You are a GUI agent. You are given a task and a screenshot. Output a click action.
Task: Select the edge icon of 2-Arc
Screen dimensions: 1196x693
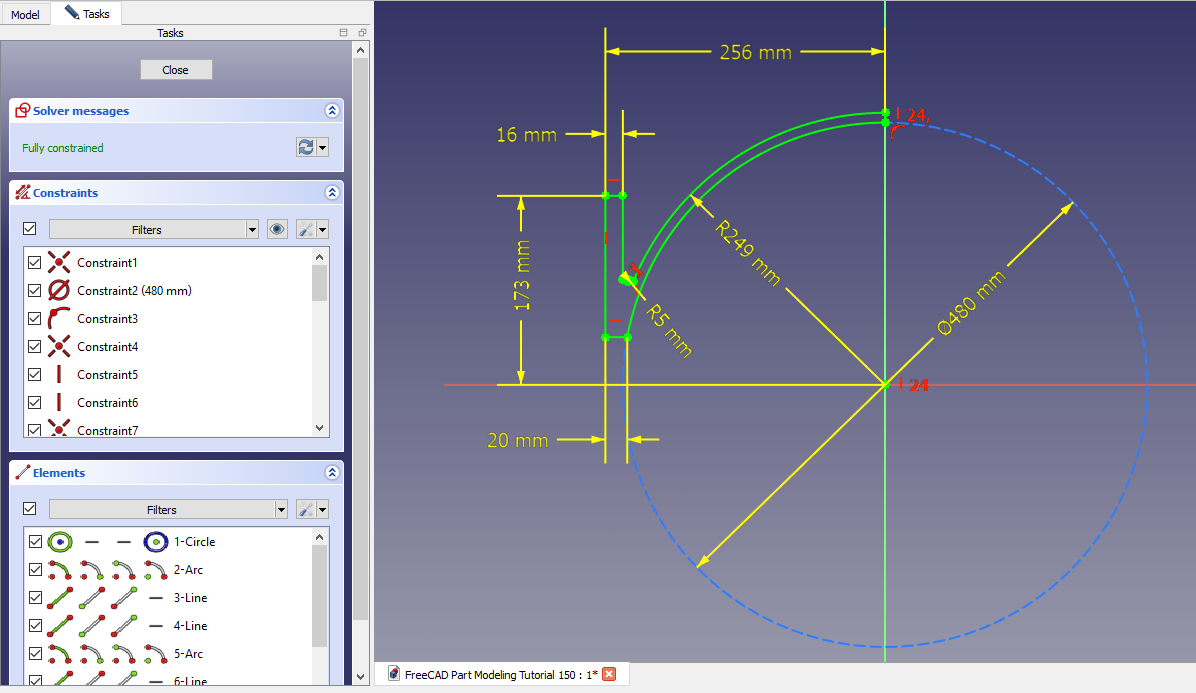60,570
